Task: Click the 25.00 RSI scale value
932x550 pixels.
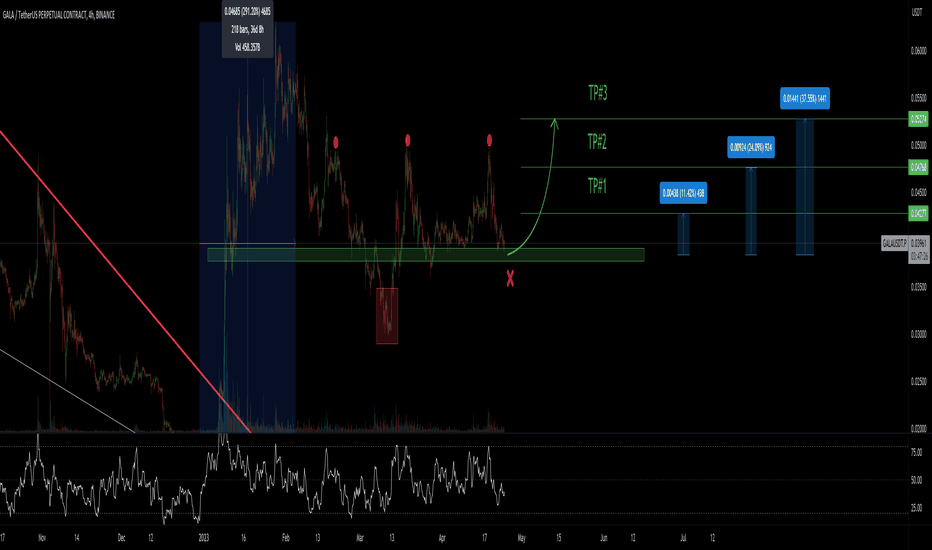Action: coord(916,507)
